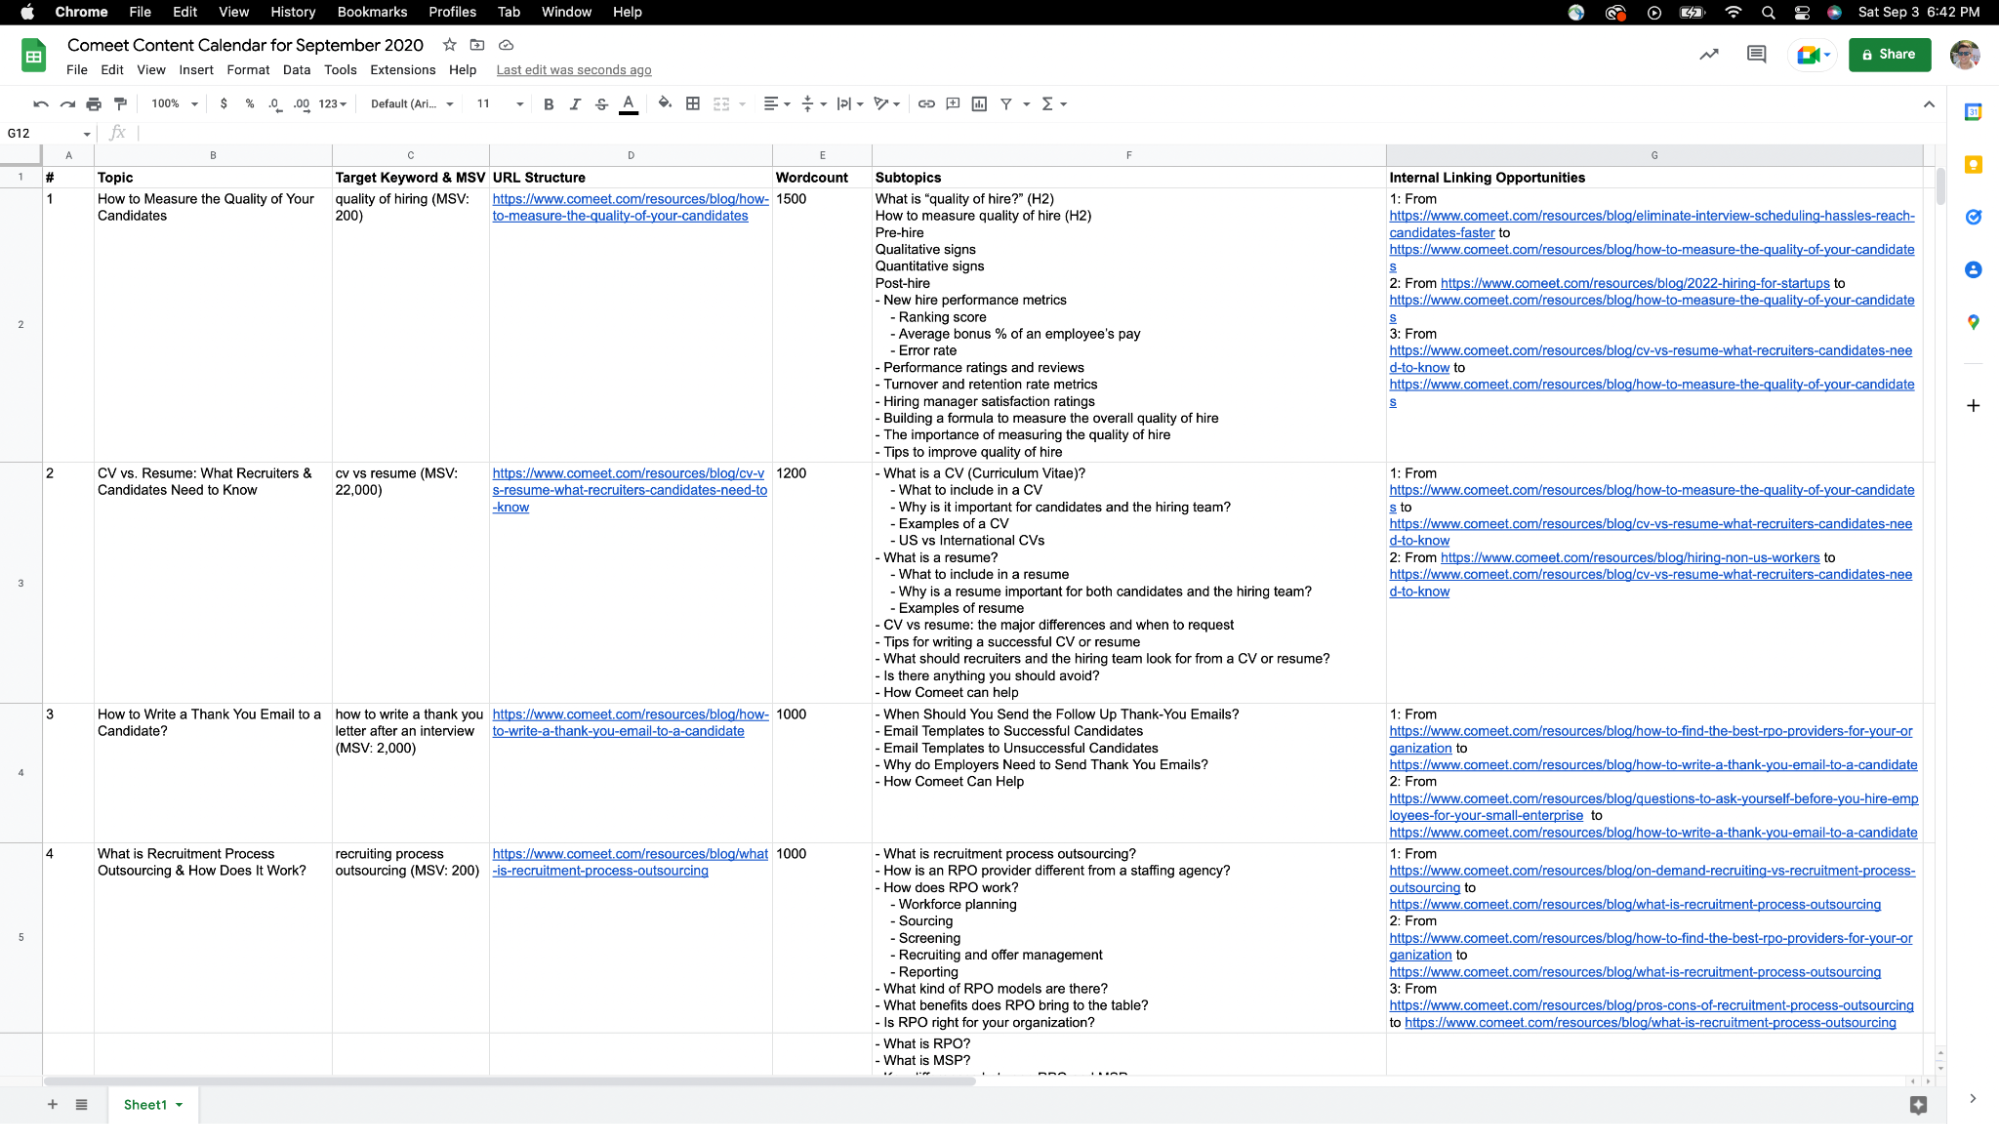
Task: Click the Create a filter icon
Action: point(1006,104)
